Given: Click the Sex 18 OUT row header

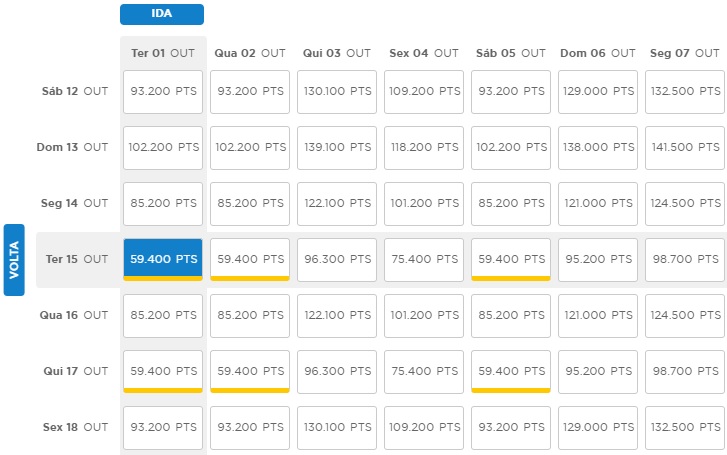Looking at the screenshot, I should pos(75,427).
